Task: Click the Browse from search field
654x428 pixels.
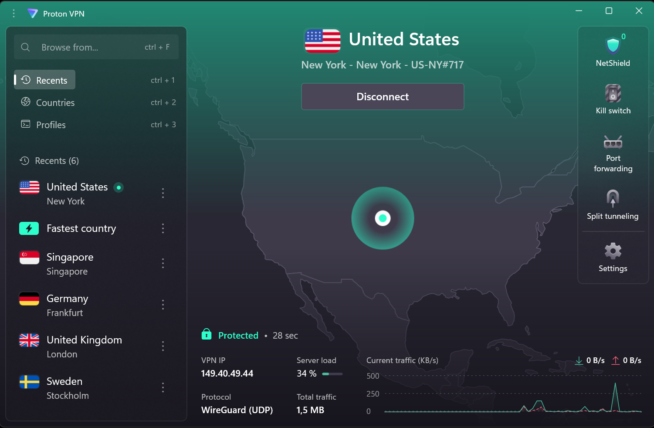Action: [96, 47]
